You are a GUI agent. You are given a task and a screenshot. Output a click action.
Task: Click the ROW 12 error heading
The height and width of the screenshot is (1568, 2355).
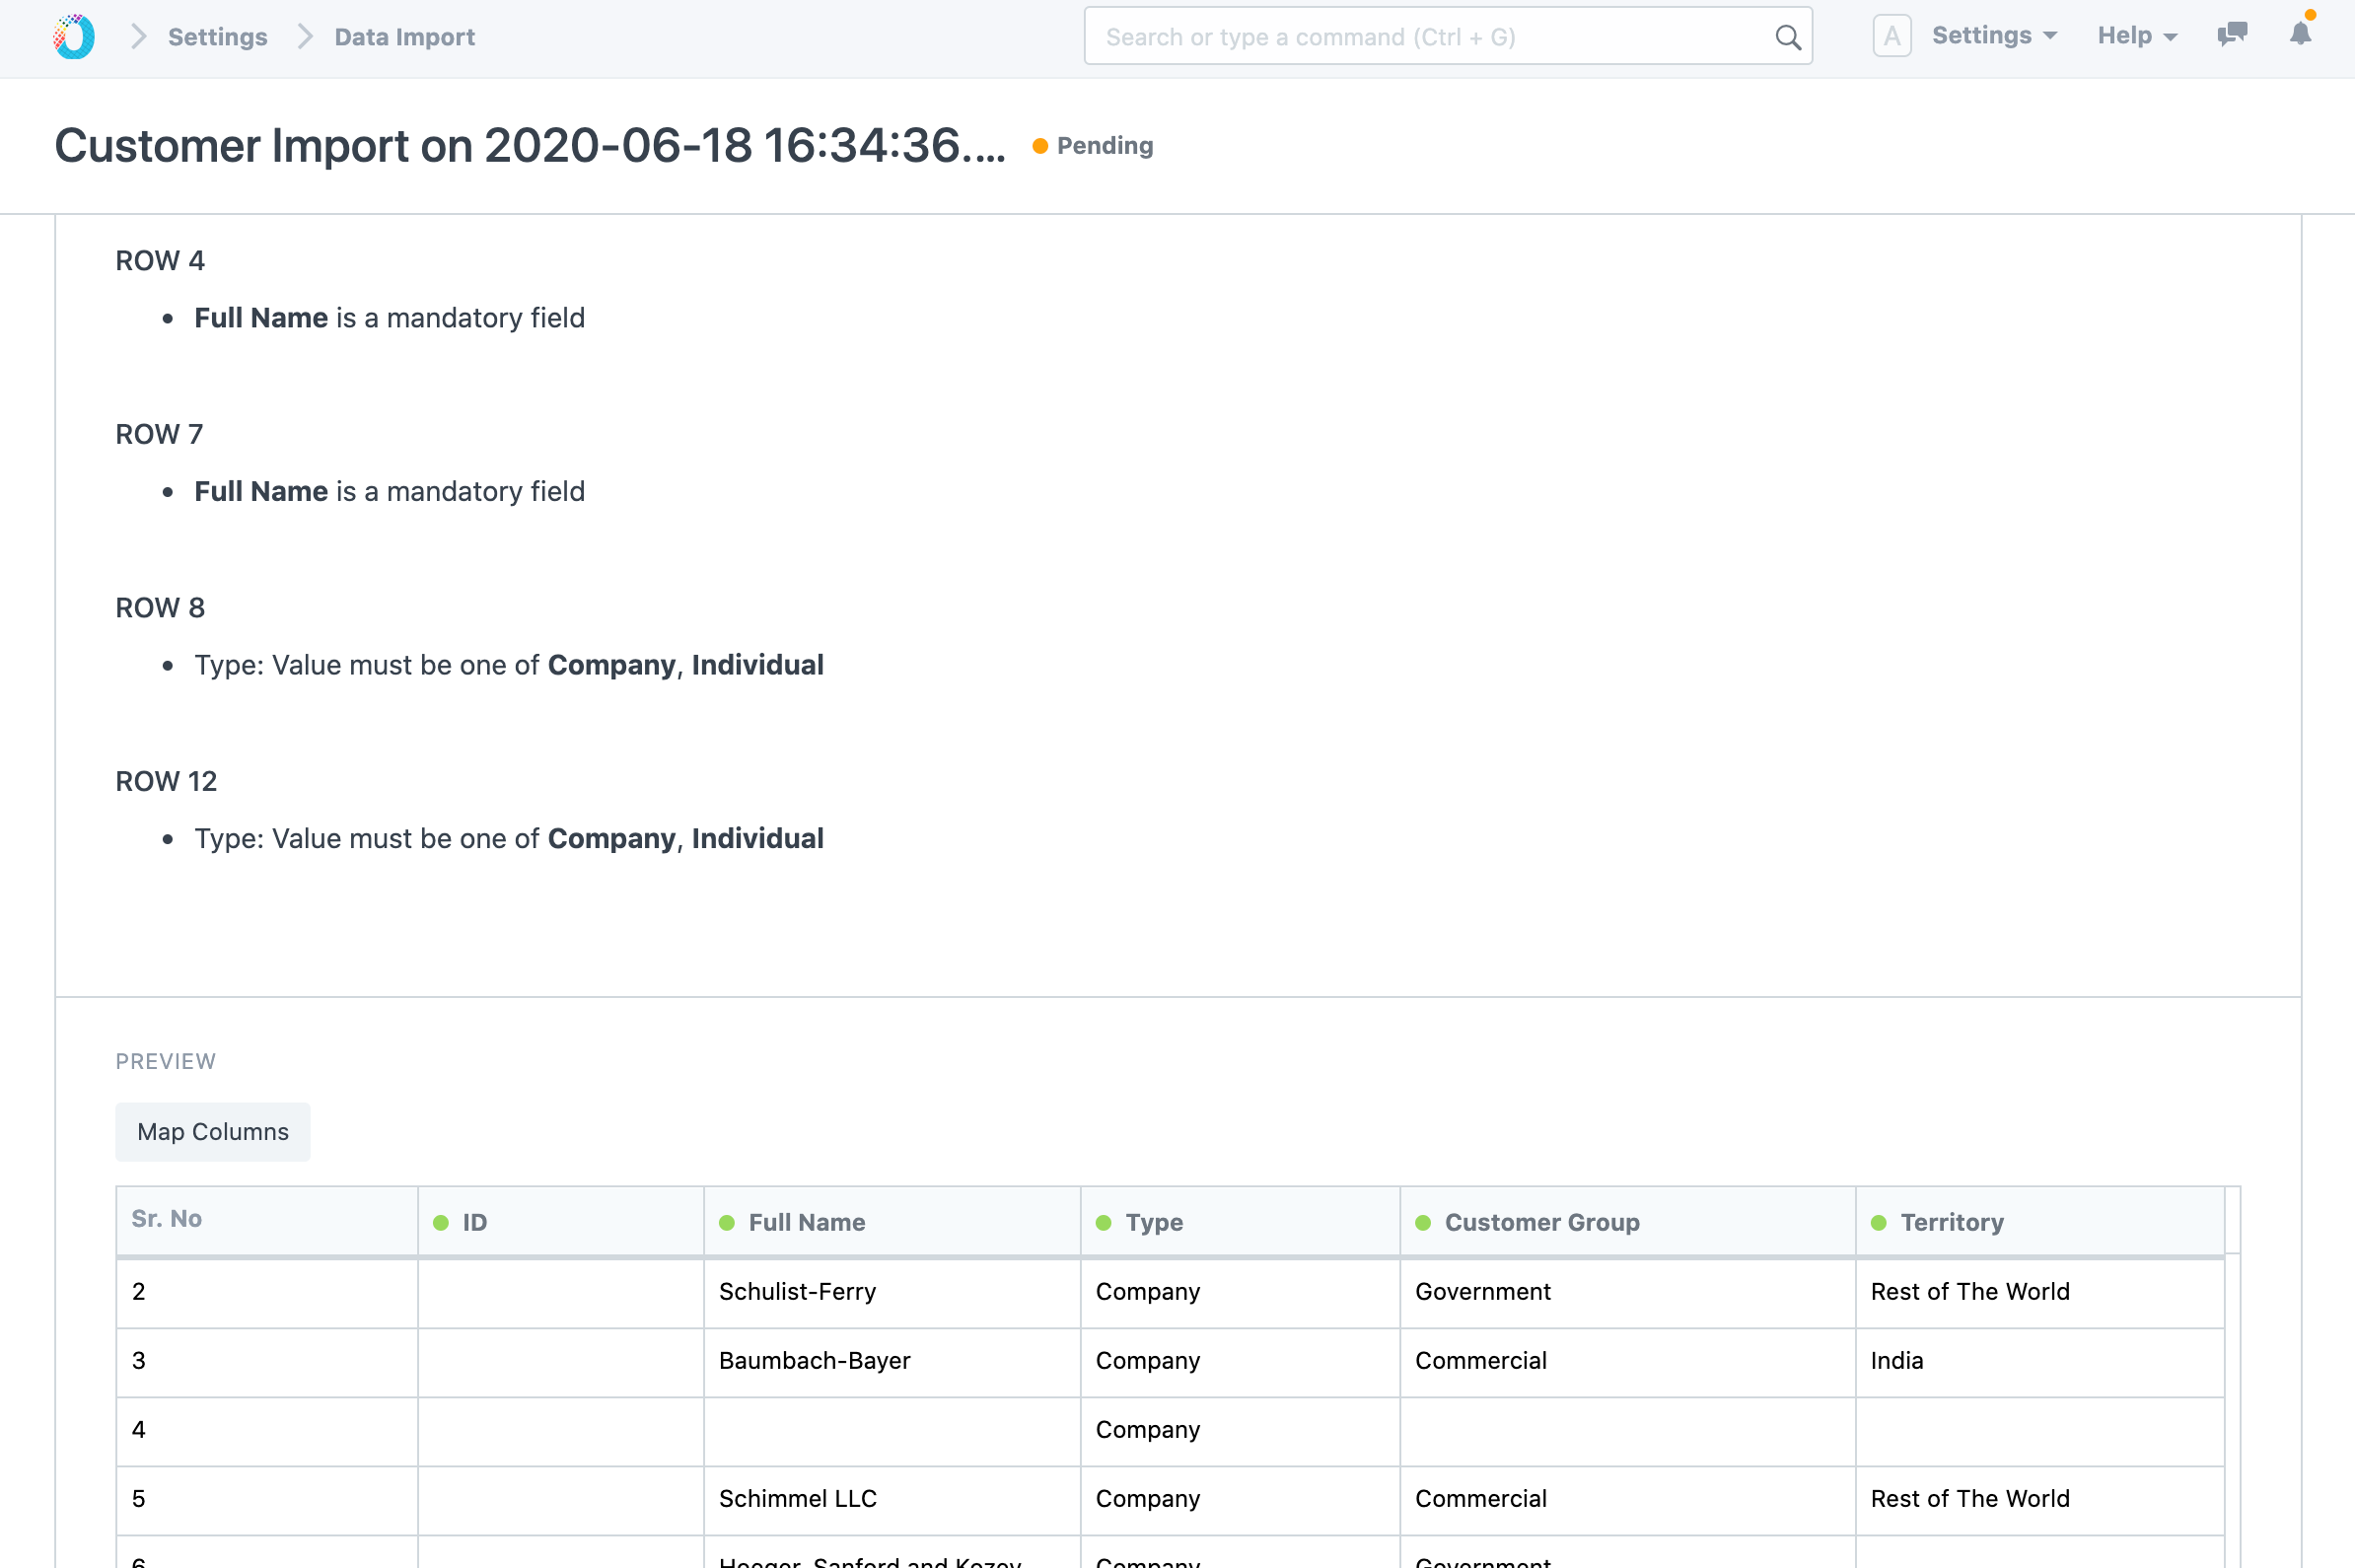pyautogui.click(x=166, y=782)
